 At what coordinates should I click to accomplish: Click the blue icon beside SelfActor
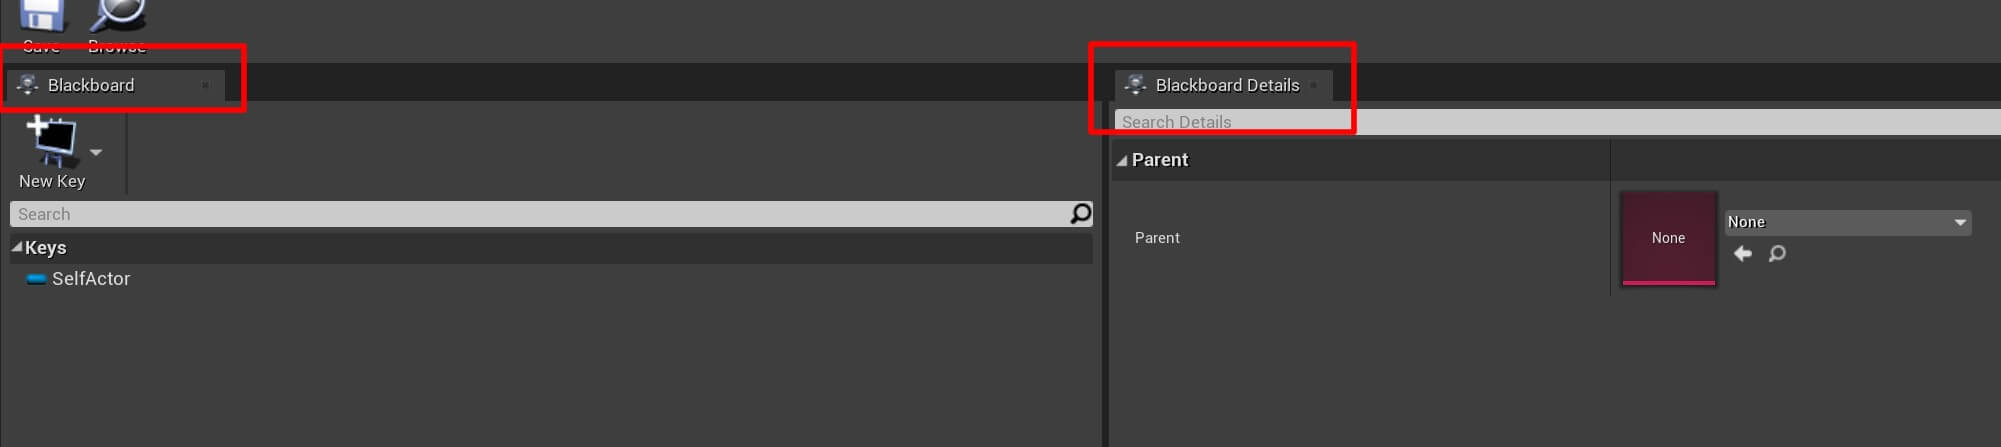click(36, 279)
